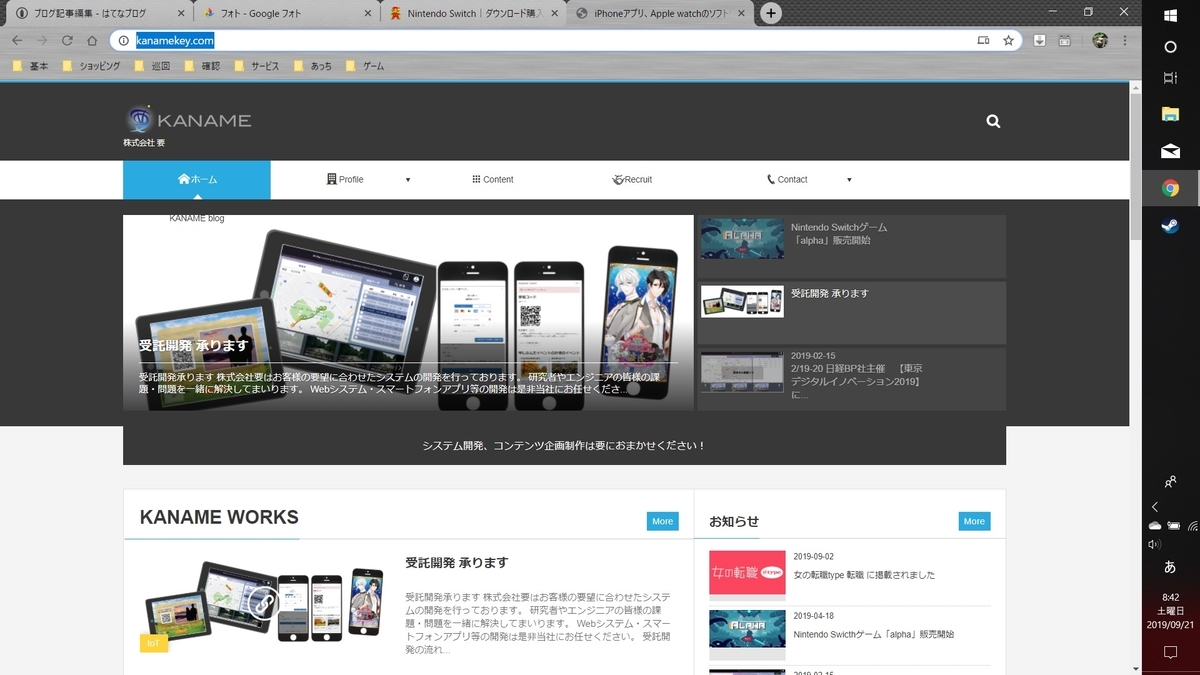Expand the Profile menu dropdown arrow
The image size is (1200, 675).
408,180
